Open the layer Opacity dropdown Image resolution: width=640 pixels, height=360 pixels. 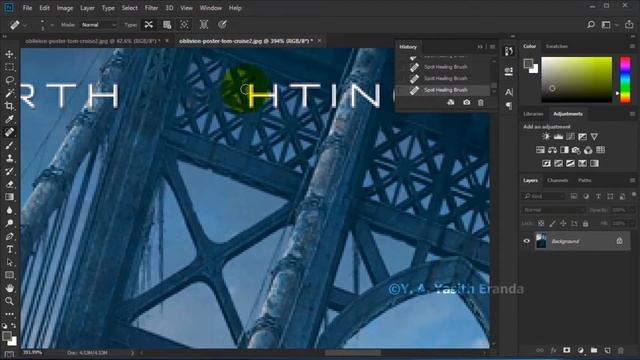(x=632, y=210)
